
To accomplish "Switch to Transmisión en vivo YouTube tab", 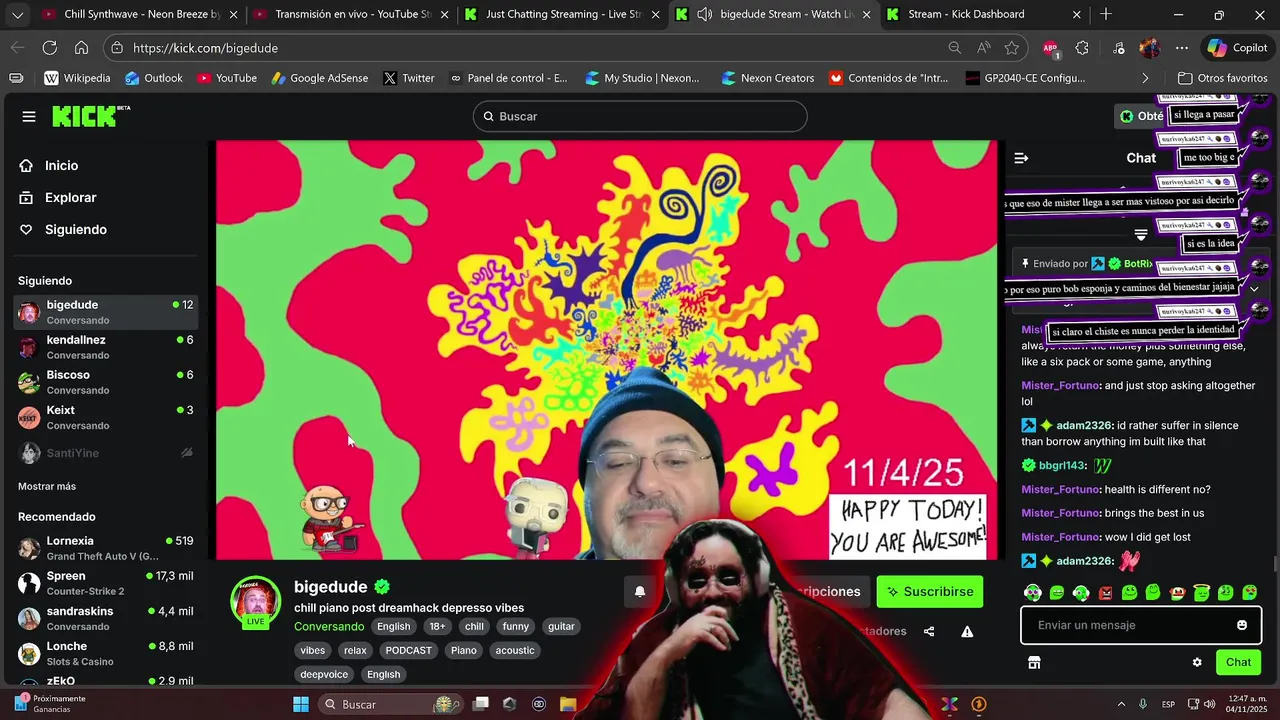I will [x=352, y=15].
